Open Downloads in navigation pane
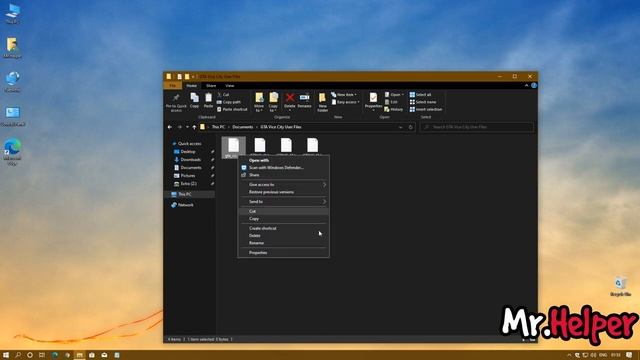 click(191, 160)
